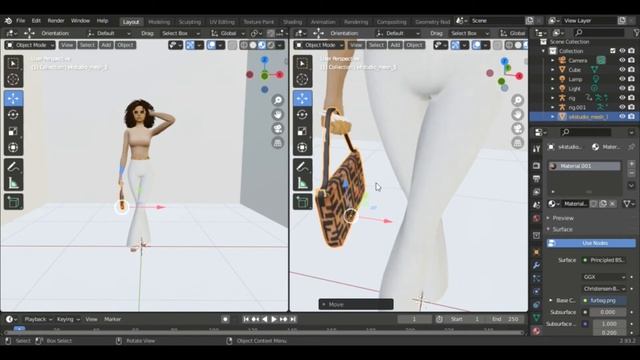This screenshot has height=360, width=640.
Task: Select the Rotate tool in right viewport
Action: click(302, 115)
